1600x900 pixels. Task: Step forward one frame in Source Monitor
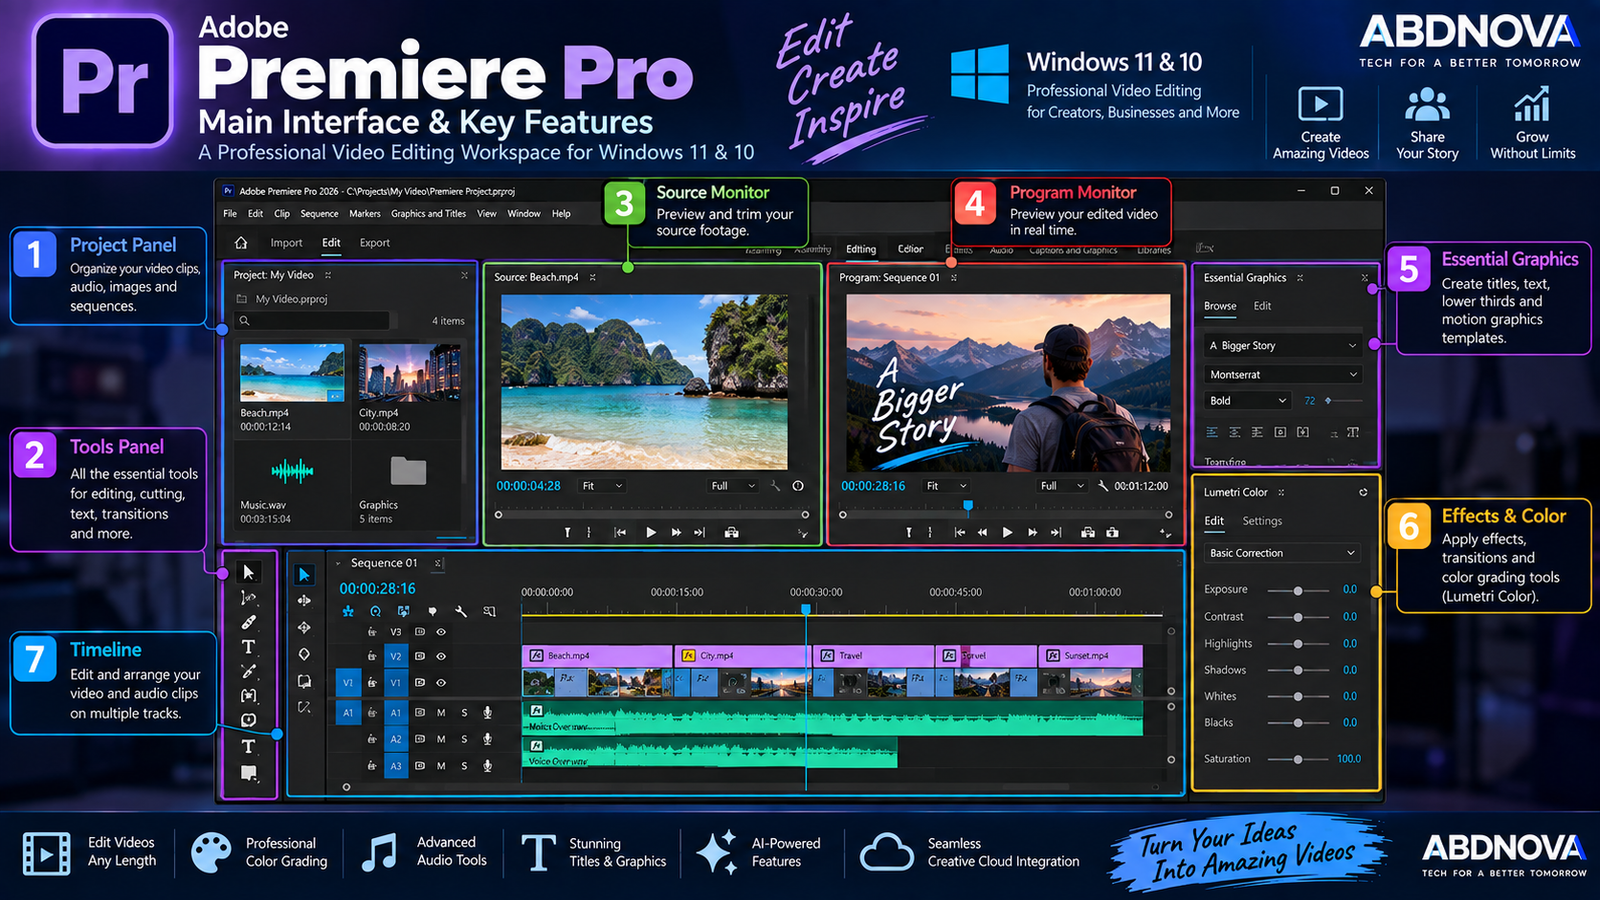tap(677, 533)
